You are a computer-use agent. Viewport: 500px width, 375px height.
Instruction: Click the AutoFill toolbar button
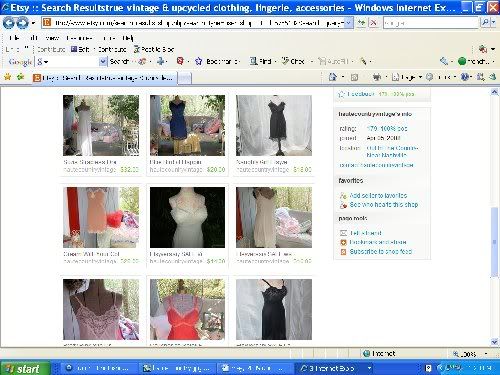point(333,61)
